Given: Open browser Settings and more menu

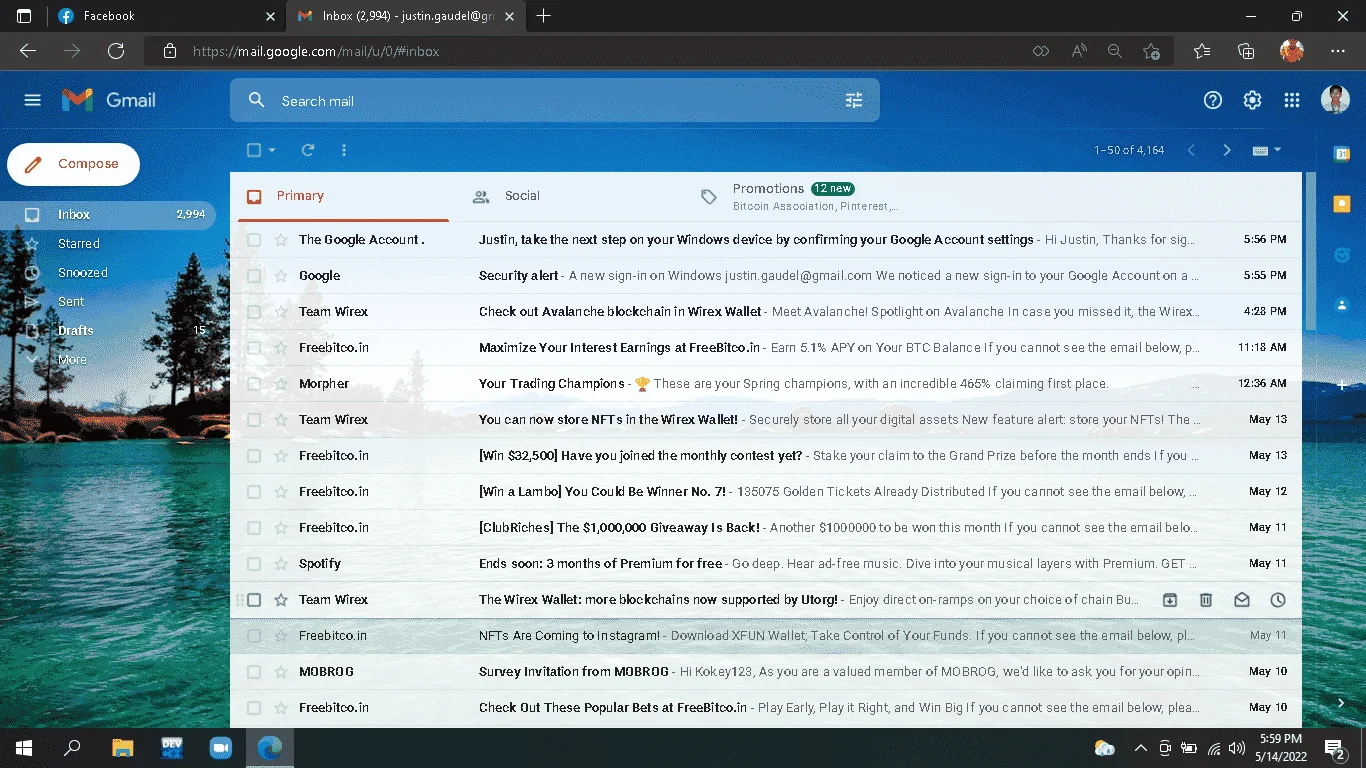Looking at the screenshot, I should tap(1338, 51).
